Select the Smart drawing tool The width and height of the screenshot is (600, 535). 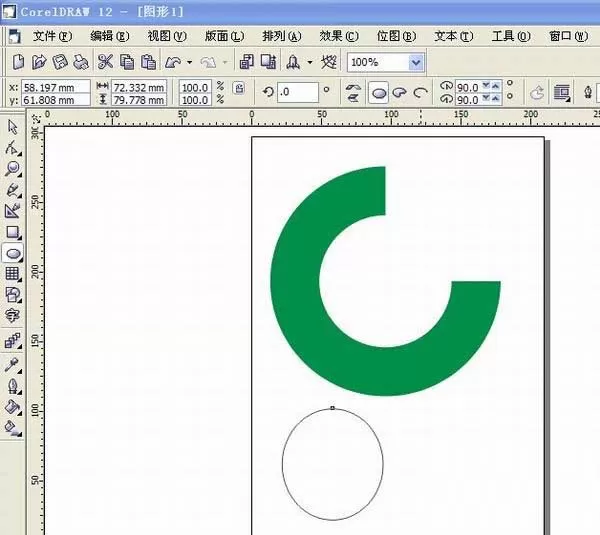click(x=12, y=210)
